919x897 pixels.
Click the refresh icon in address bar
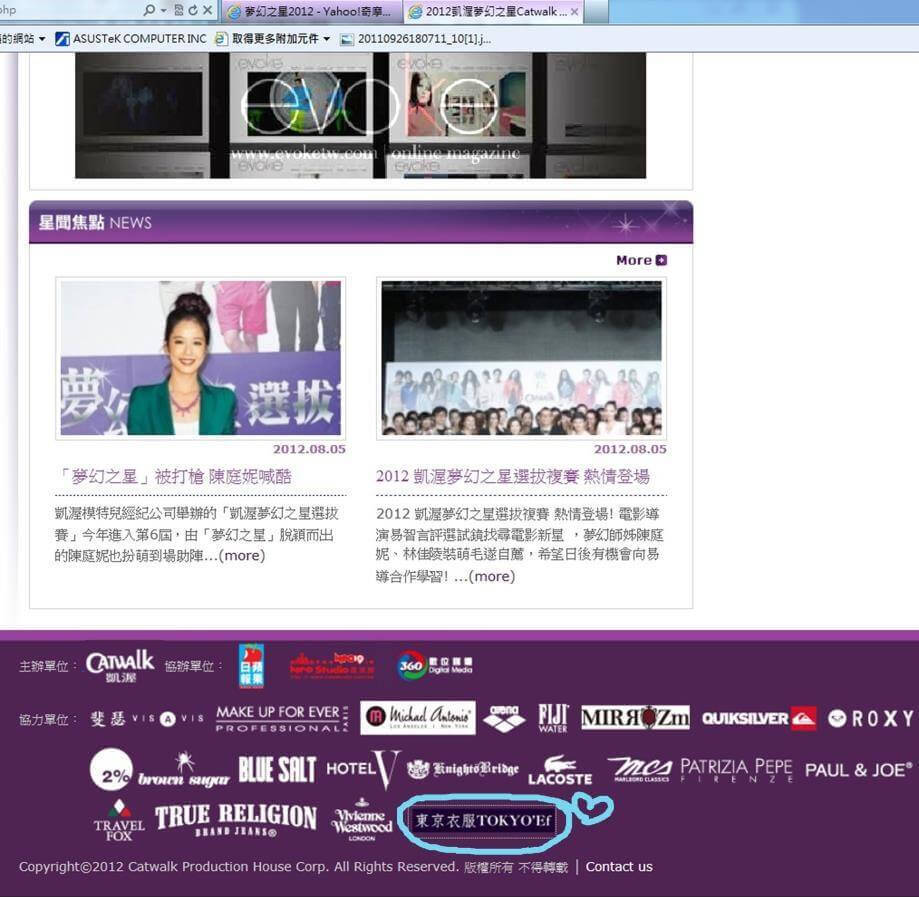click(x=193, y=10)
